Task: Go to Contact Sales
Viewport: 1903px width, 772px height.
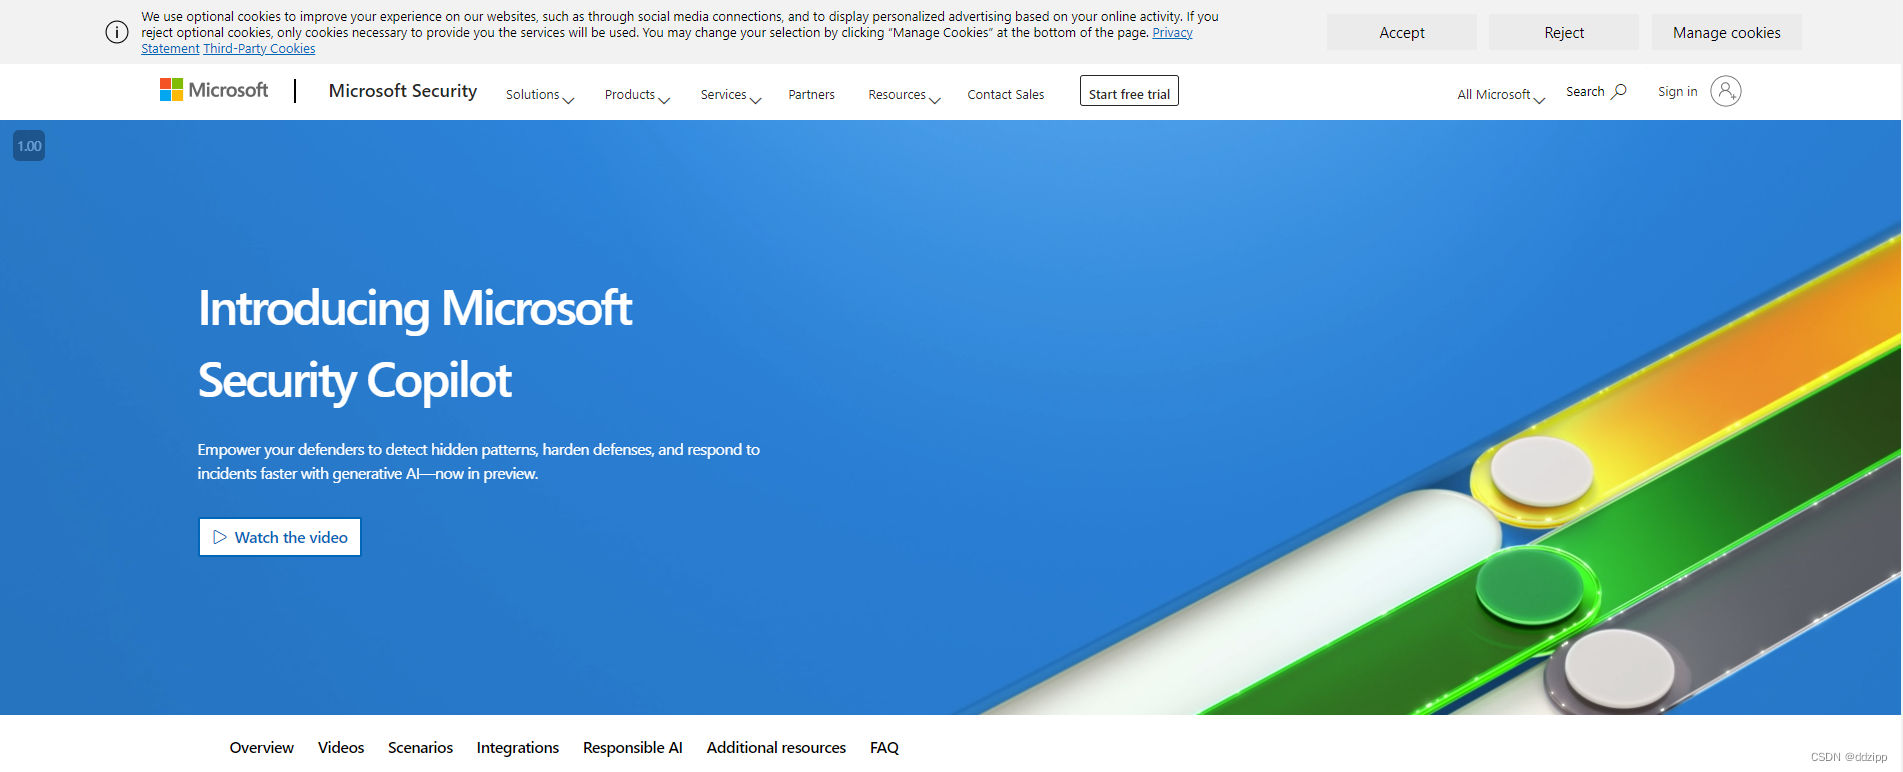Action: pyautogui.click(x=1006, y=95)
